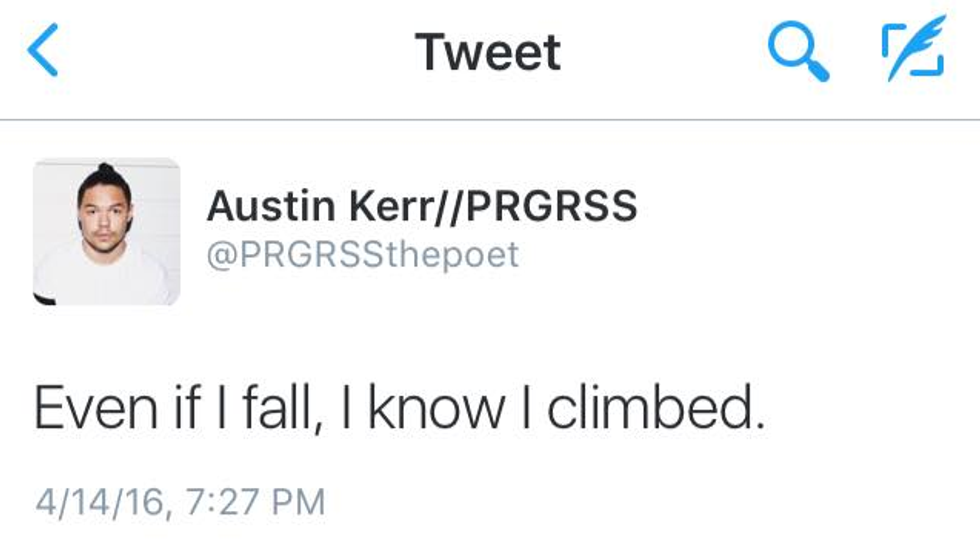Go to the PRGRSS author profile name

point(421,207)
